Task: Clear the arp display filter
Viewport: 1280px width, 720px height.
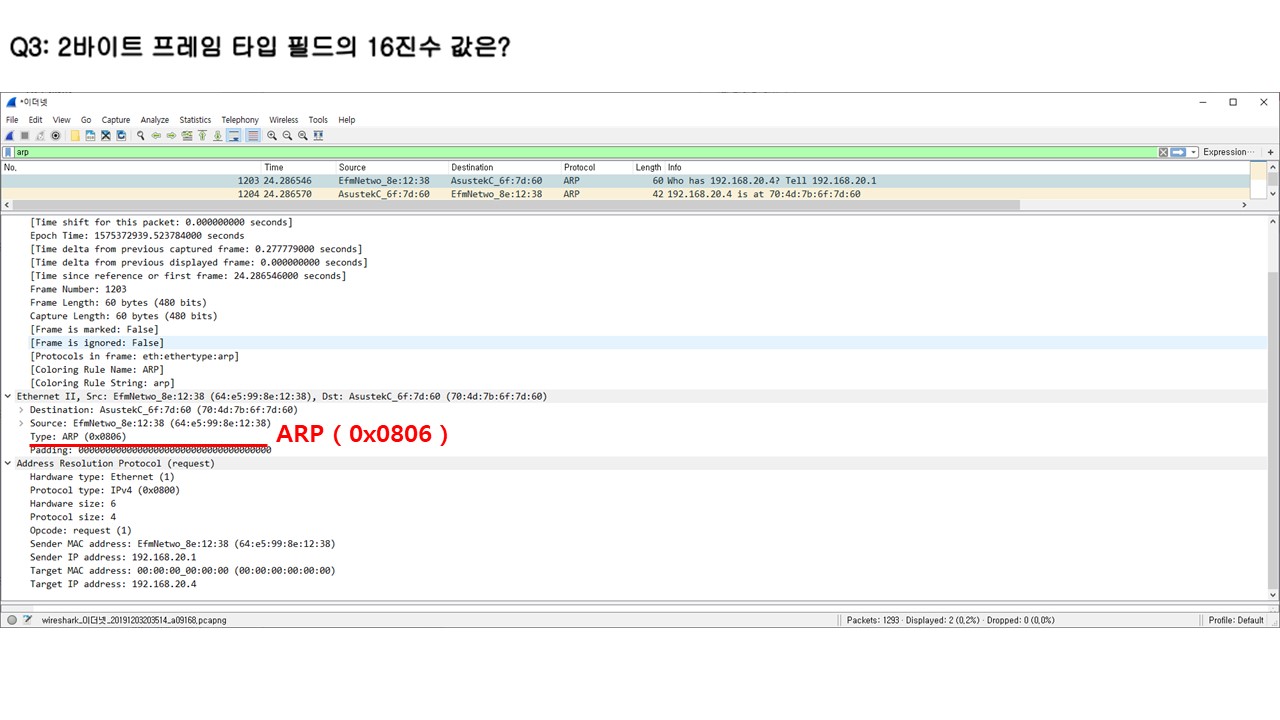Action: pos(1163,152)
